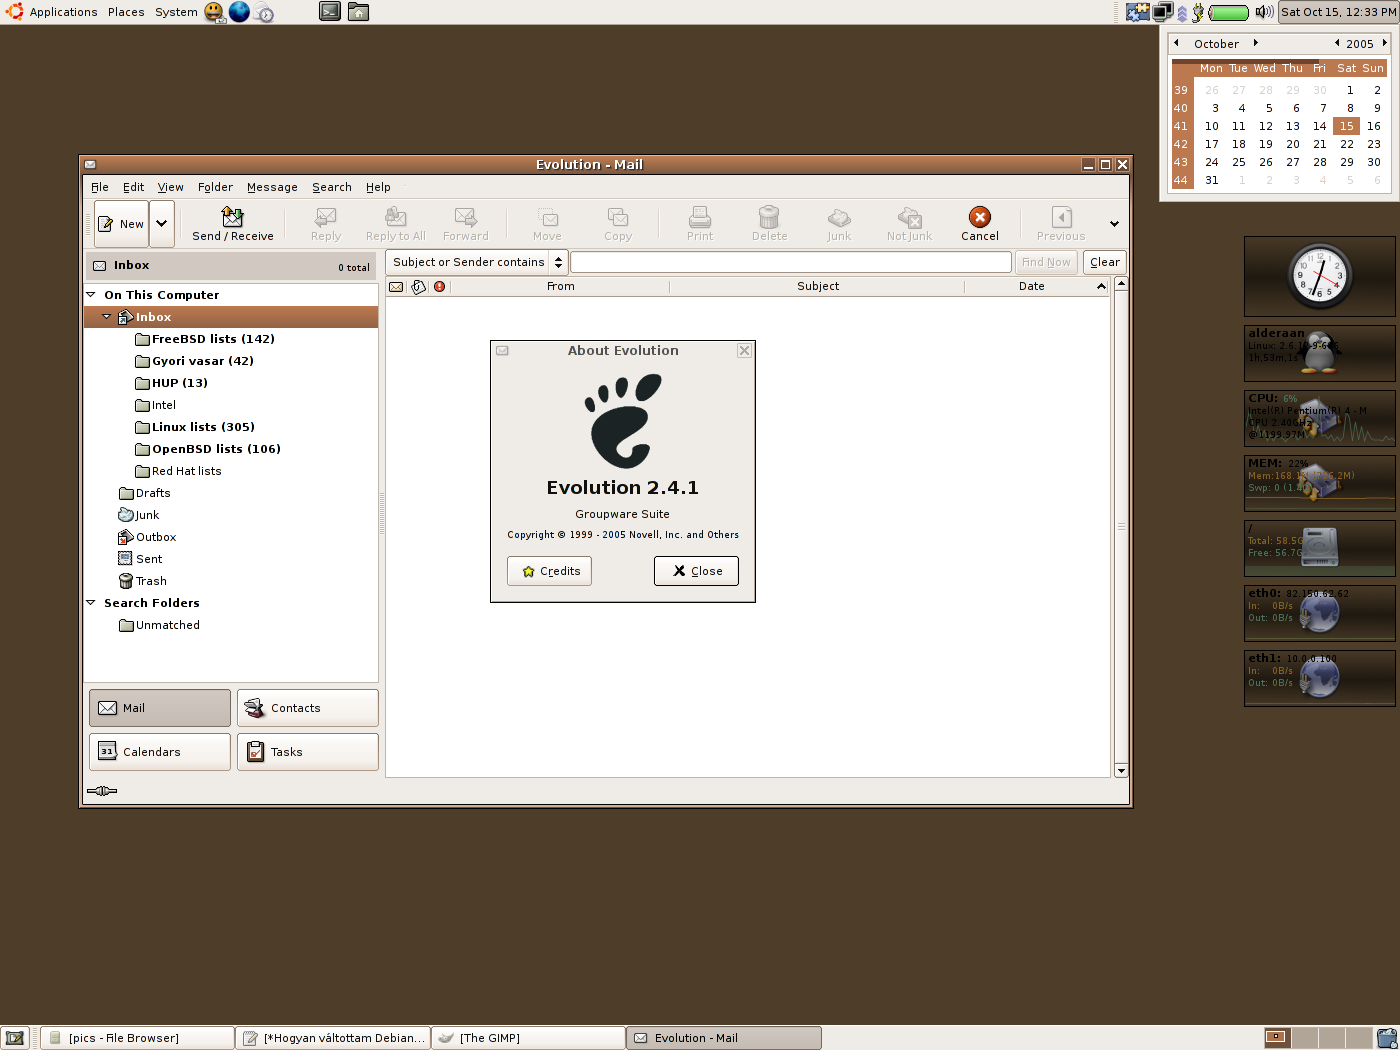This screenshot has height=1050, width=1400.
Task: Click Credits in About Evolution dialog
Action: click(550, 571)
